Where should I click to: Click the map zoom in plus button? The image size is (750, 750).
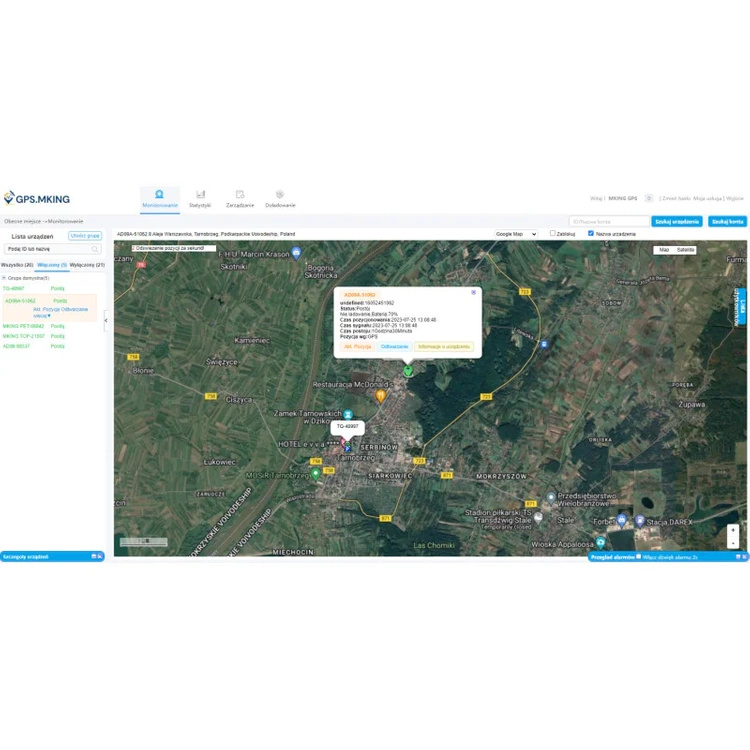coord(733,530)
